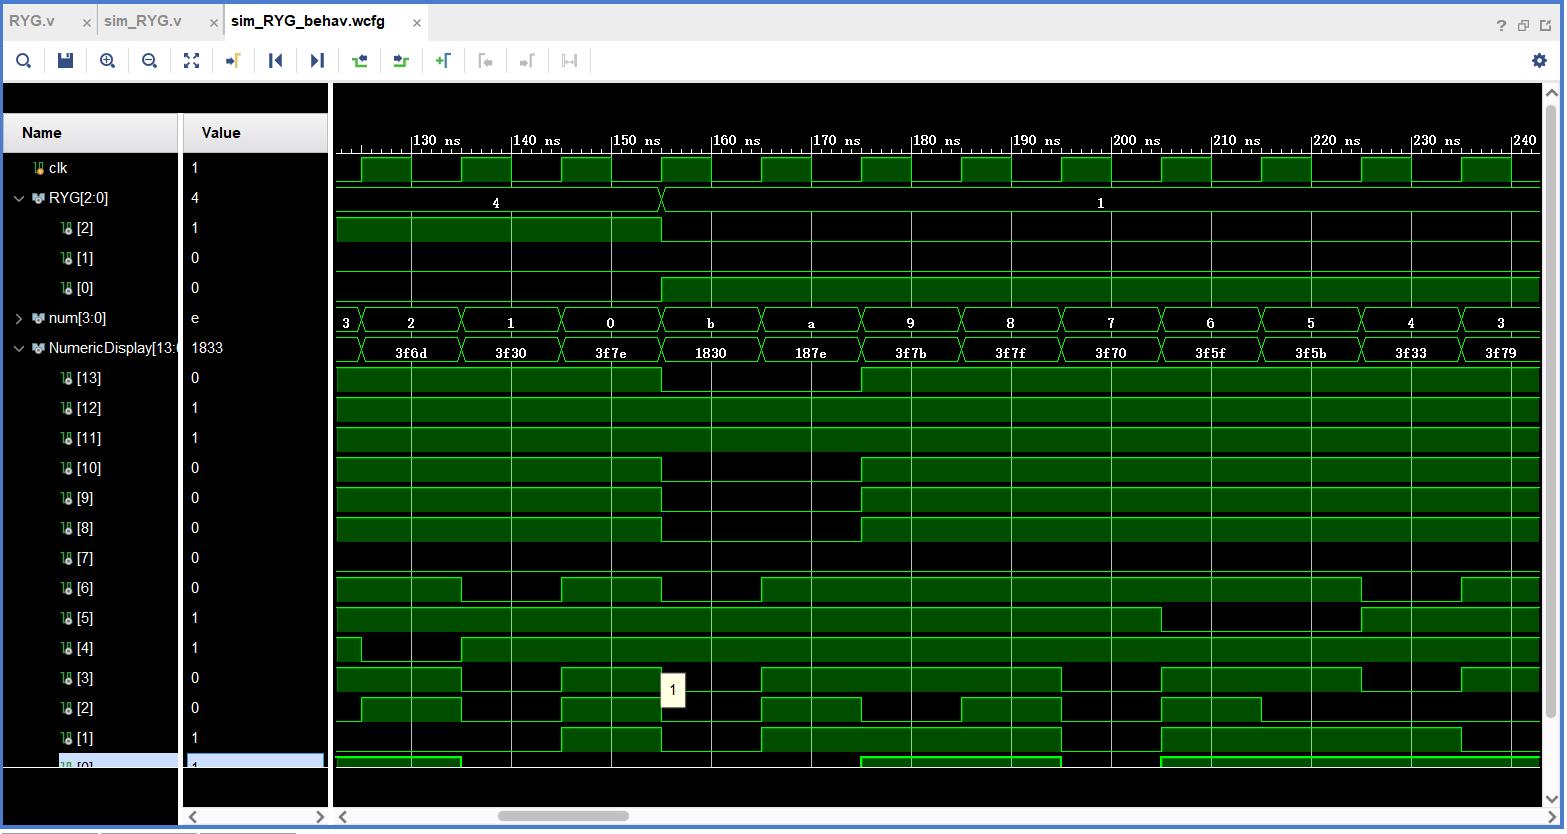Screen dimensions: 1567x834
Task: Add a marker with toolbar icon
Action: 443,61
